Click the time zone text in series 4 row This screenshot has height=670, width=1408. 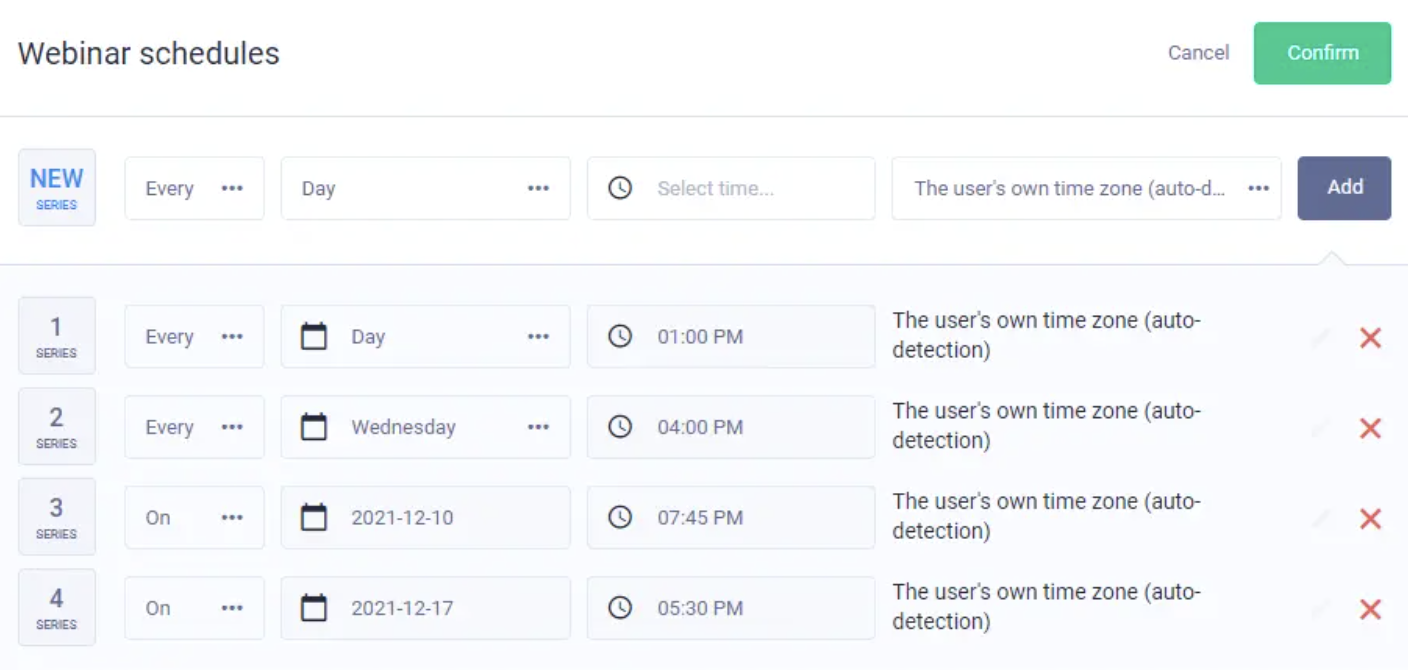tap(1046, 606)
